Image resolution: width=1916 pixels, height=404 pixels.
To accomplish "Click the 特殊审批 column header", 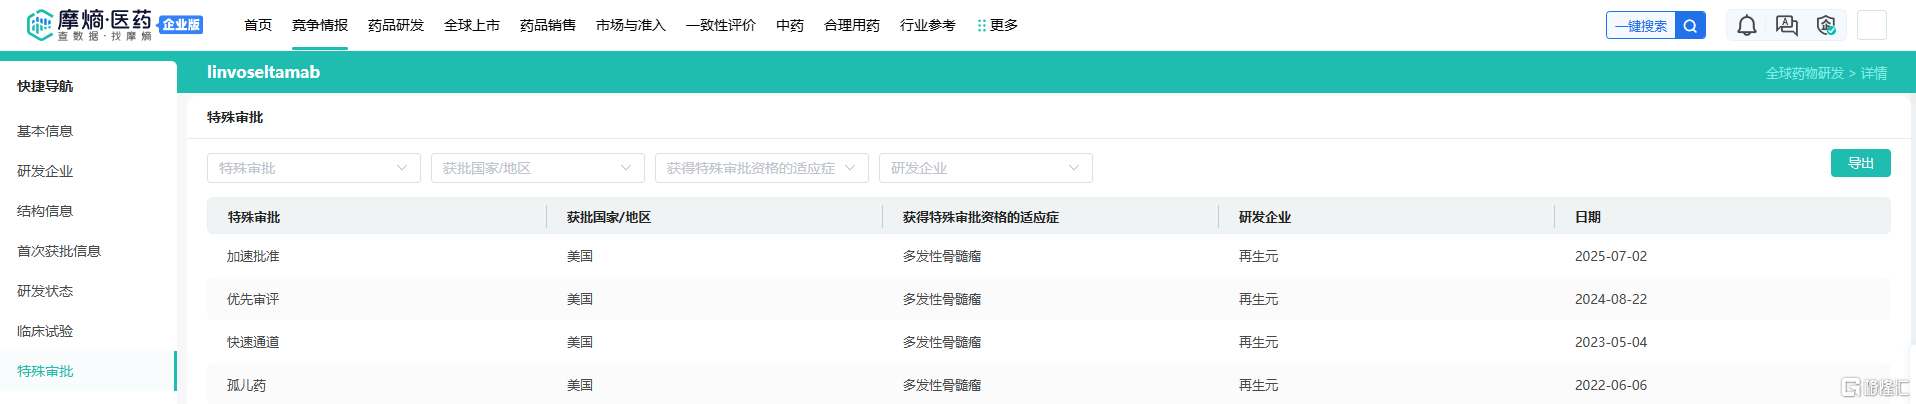I will coord(254,217).
